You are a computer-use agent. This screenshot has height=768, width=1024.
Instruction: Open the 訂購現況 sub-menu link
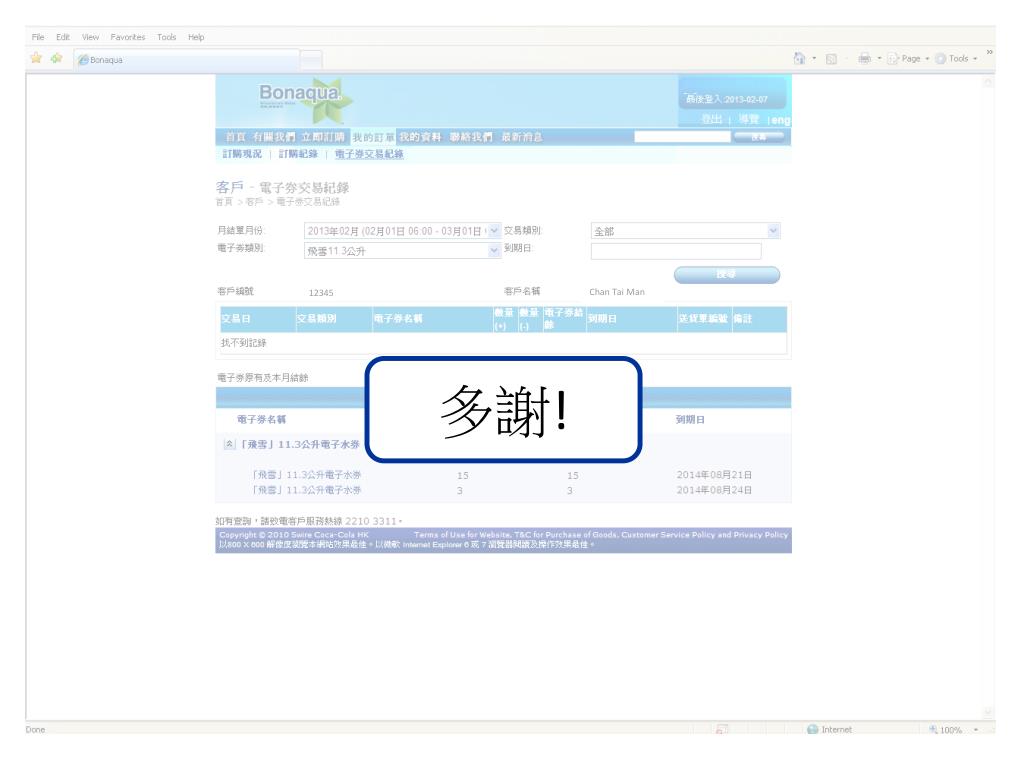(x=242, y=154)
